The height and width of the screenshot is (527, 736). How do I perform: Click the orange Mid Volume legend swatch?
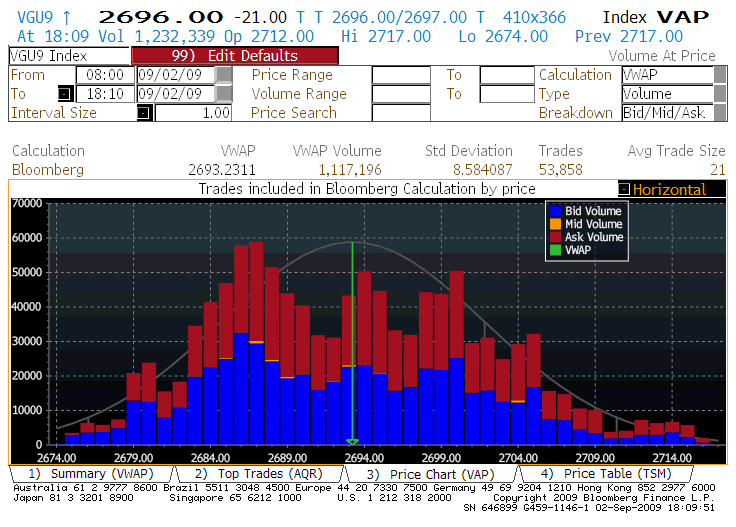pyautogui.click(x=555, y=224)
